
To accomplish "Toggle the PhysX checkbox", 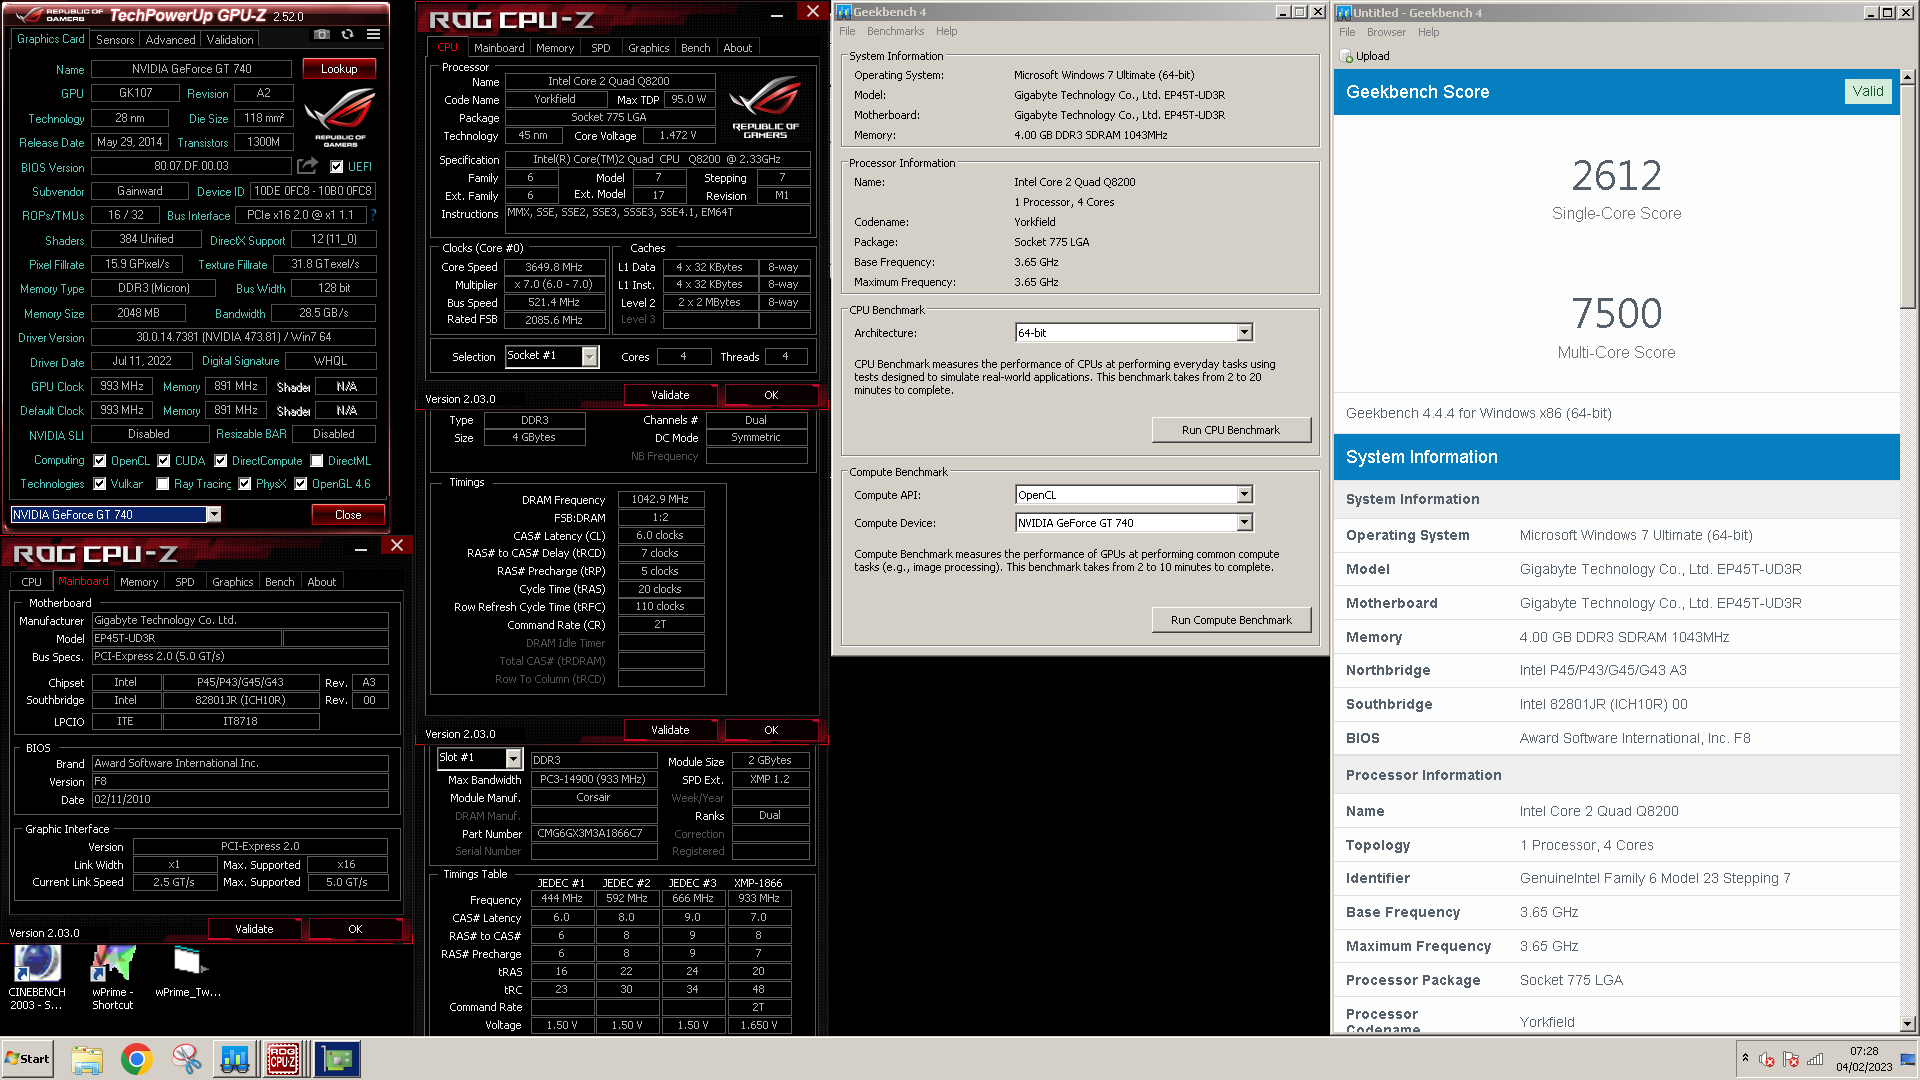I will (x=245, y=484).
